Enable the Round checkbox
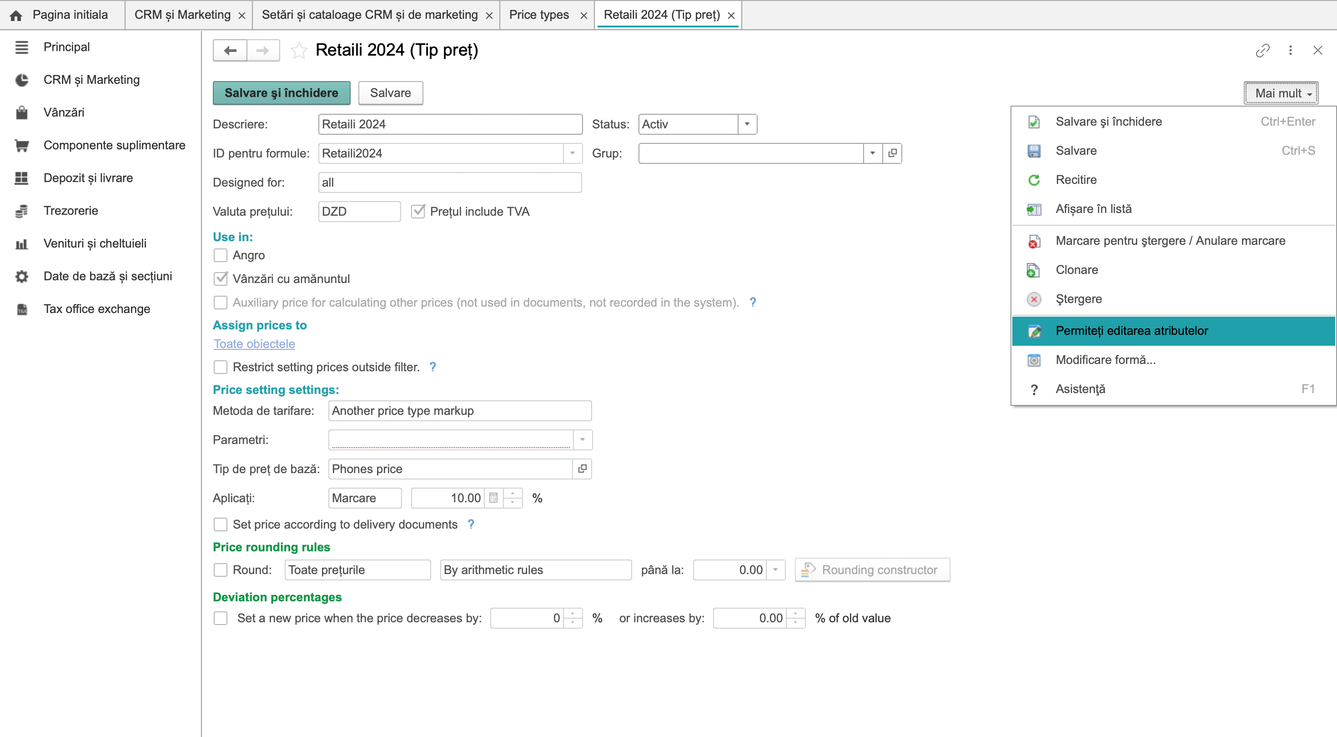The image size is (1337, 737). point(221,570)
